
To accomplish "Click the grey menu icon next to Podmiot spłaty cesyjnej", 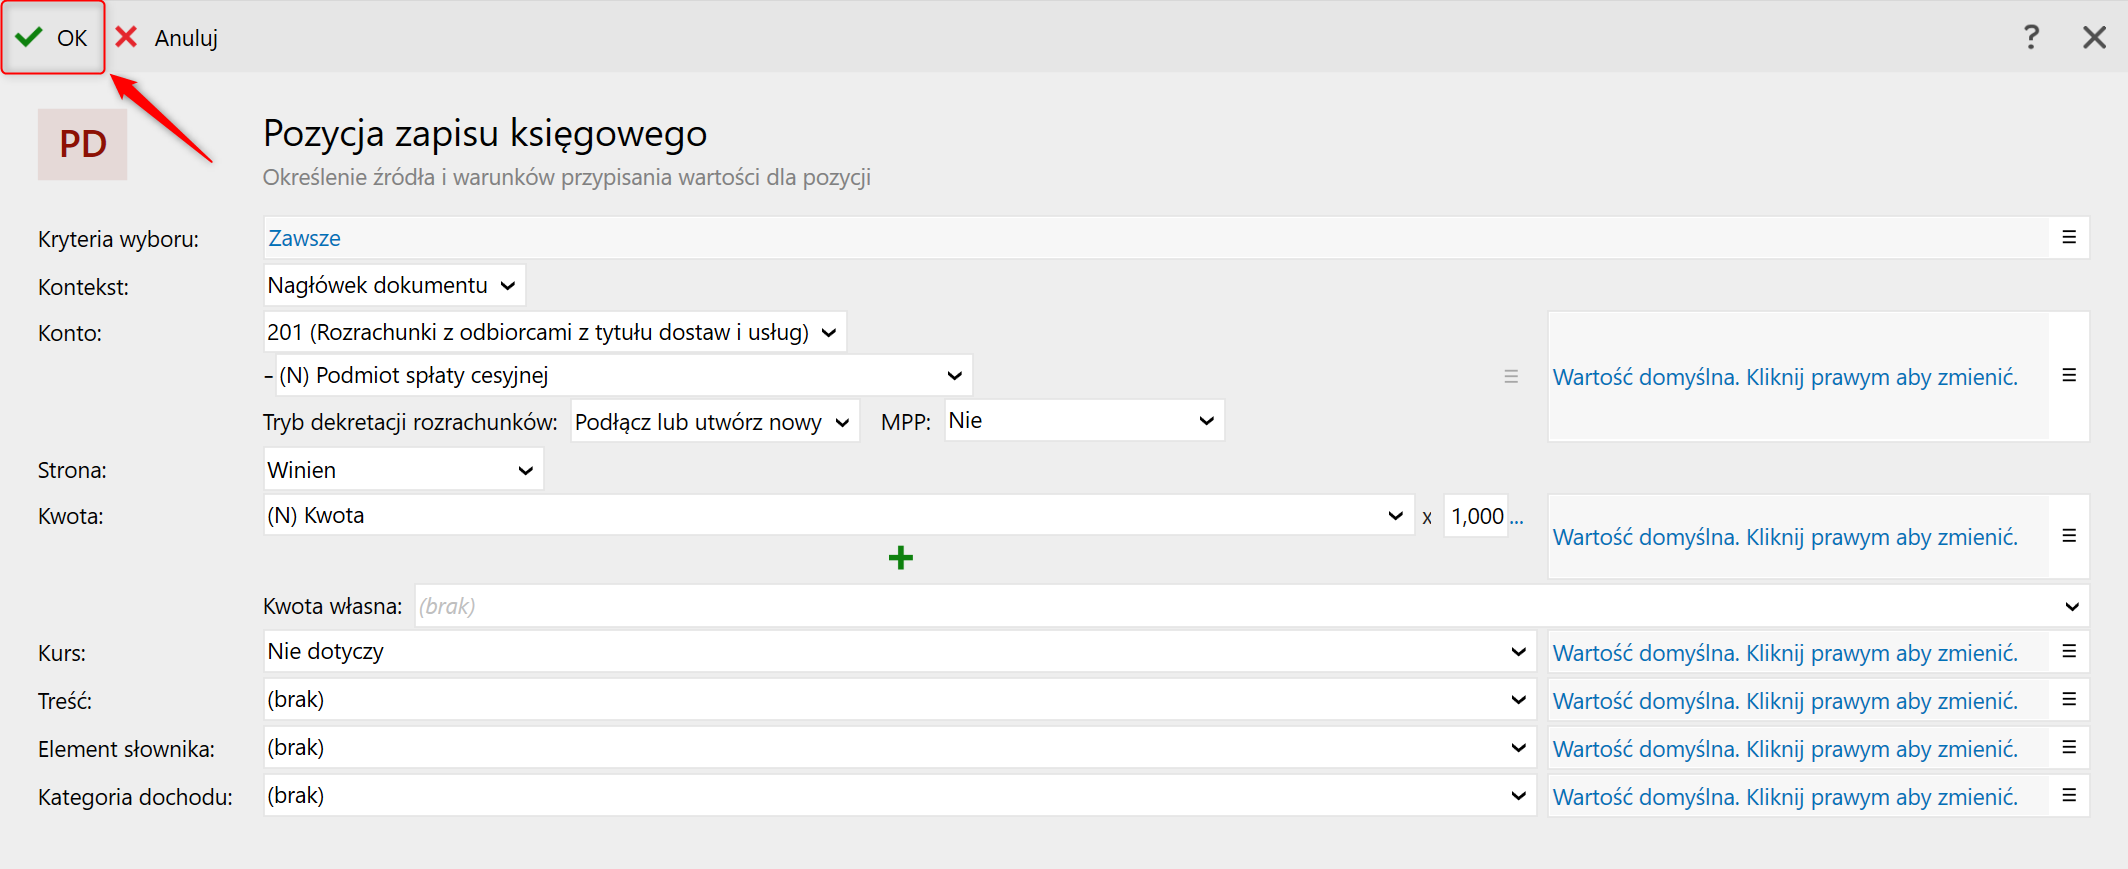I will [x=1511, y=377].
